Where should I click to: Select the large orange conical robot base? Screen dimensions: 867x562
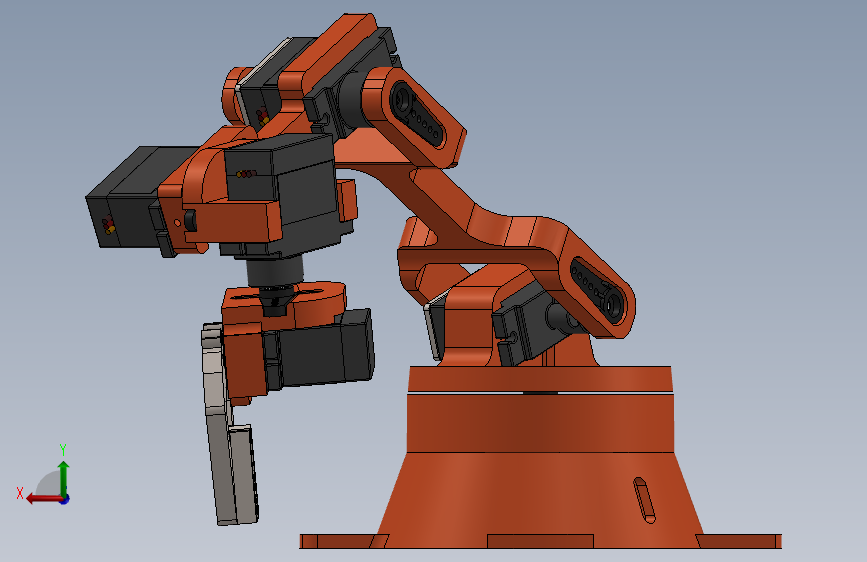[x=540, y=492]
